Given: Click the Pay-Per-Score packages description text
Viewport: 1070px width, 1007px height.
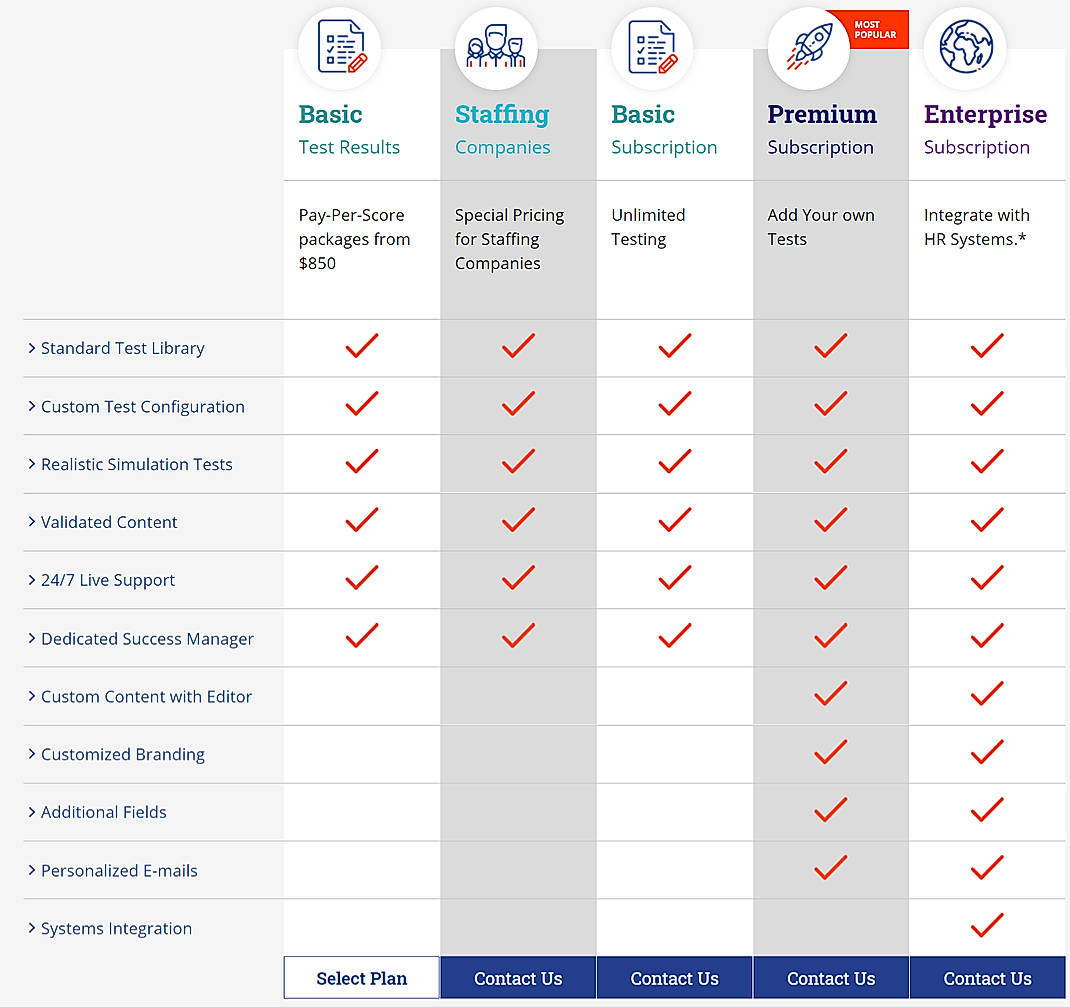Looking at the screenshot, I should [355, 239].
